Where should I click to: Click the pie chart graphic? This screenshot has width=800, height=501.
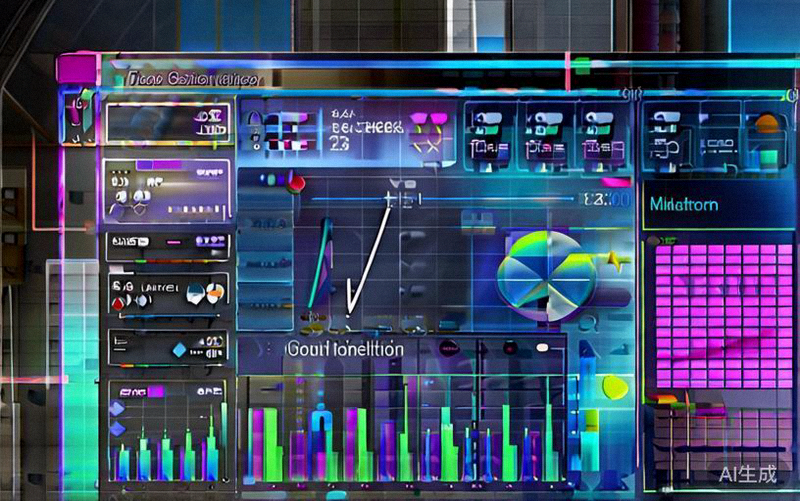(x=546, y=269)
